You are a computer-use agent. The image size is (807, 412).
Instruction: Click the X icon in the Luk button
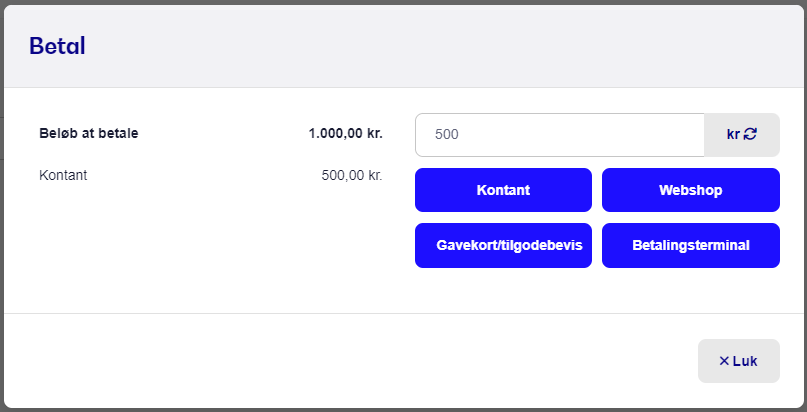pos(724,361)
